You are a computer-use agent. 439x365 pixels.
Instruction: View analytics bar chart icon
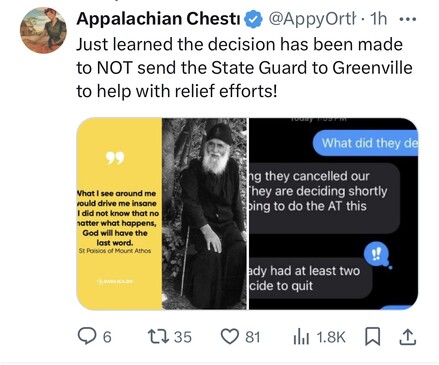pos(301,337)
